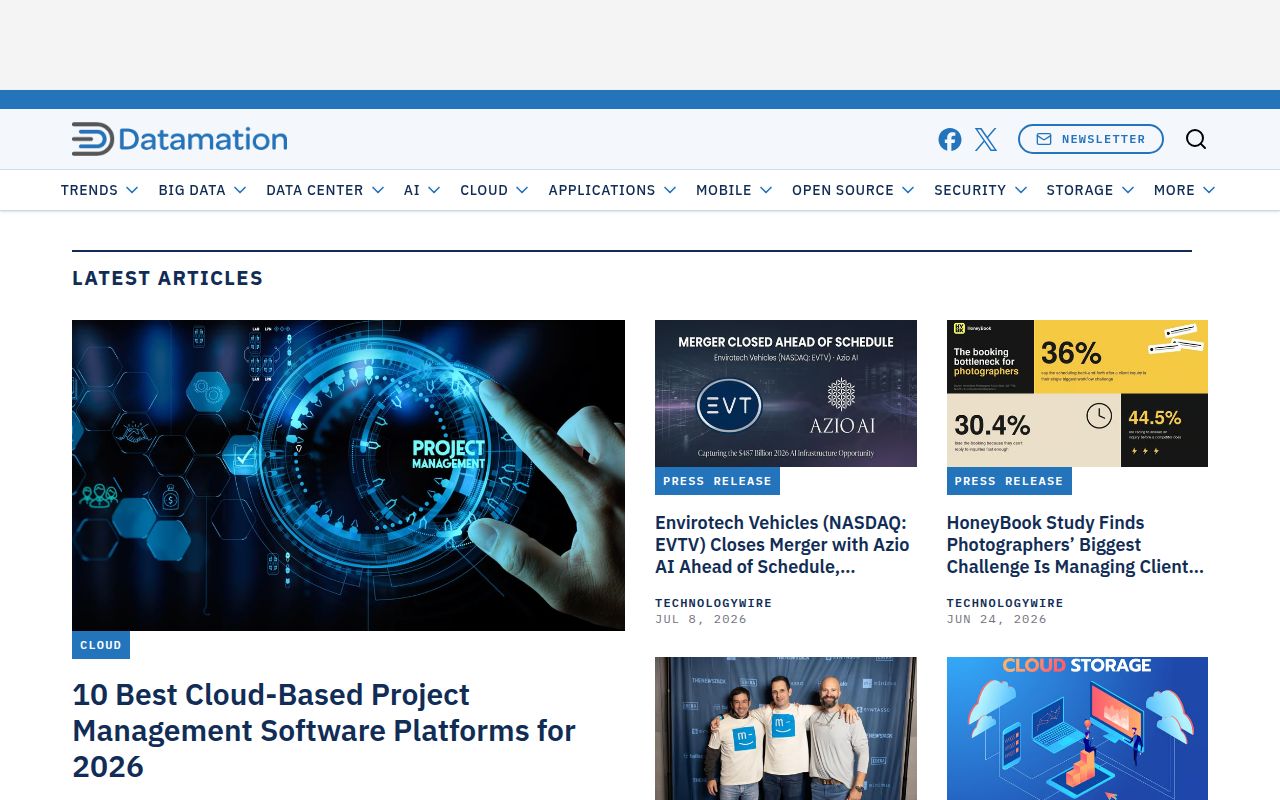Viewport: 1280px width, 800px height.
Task: Open the AI menu item
Action: 412,190
